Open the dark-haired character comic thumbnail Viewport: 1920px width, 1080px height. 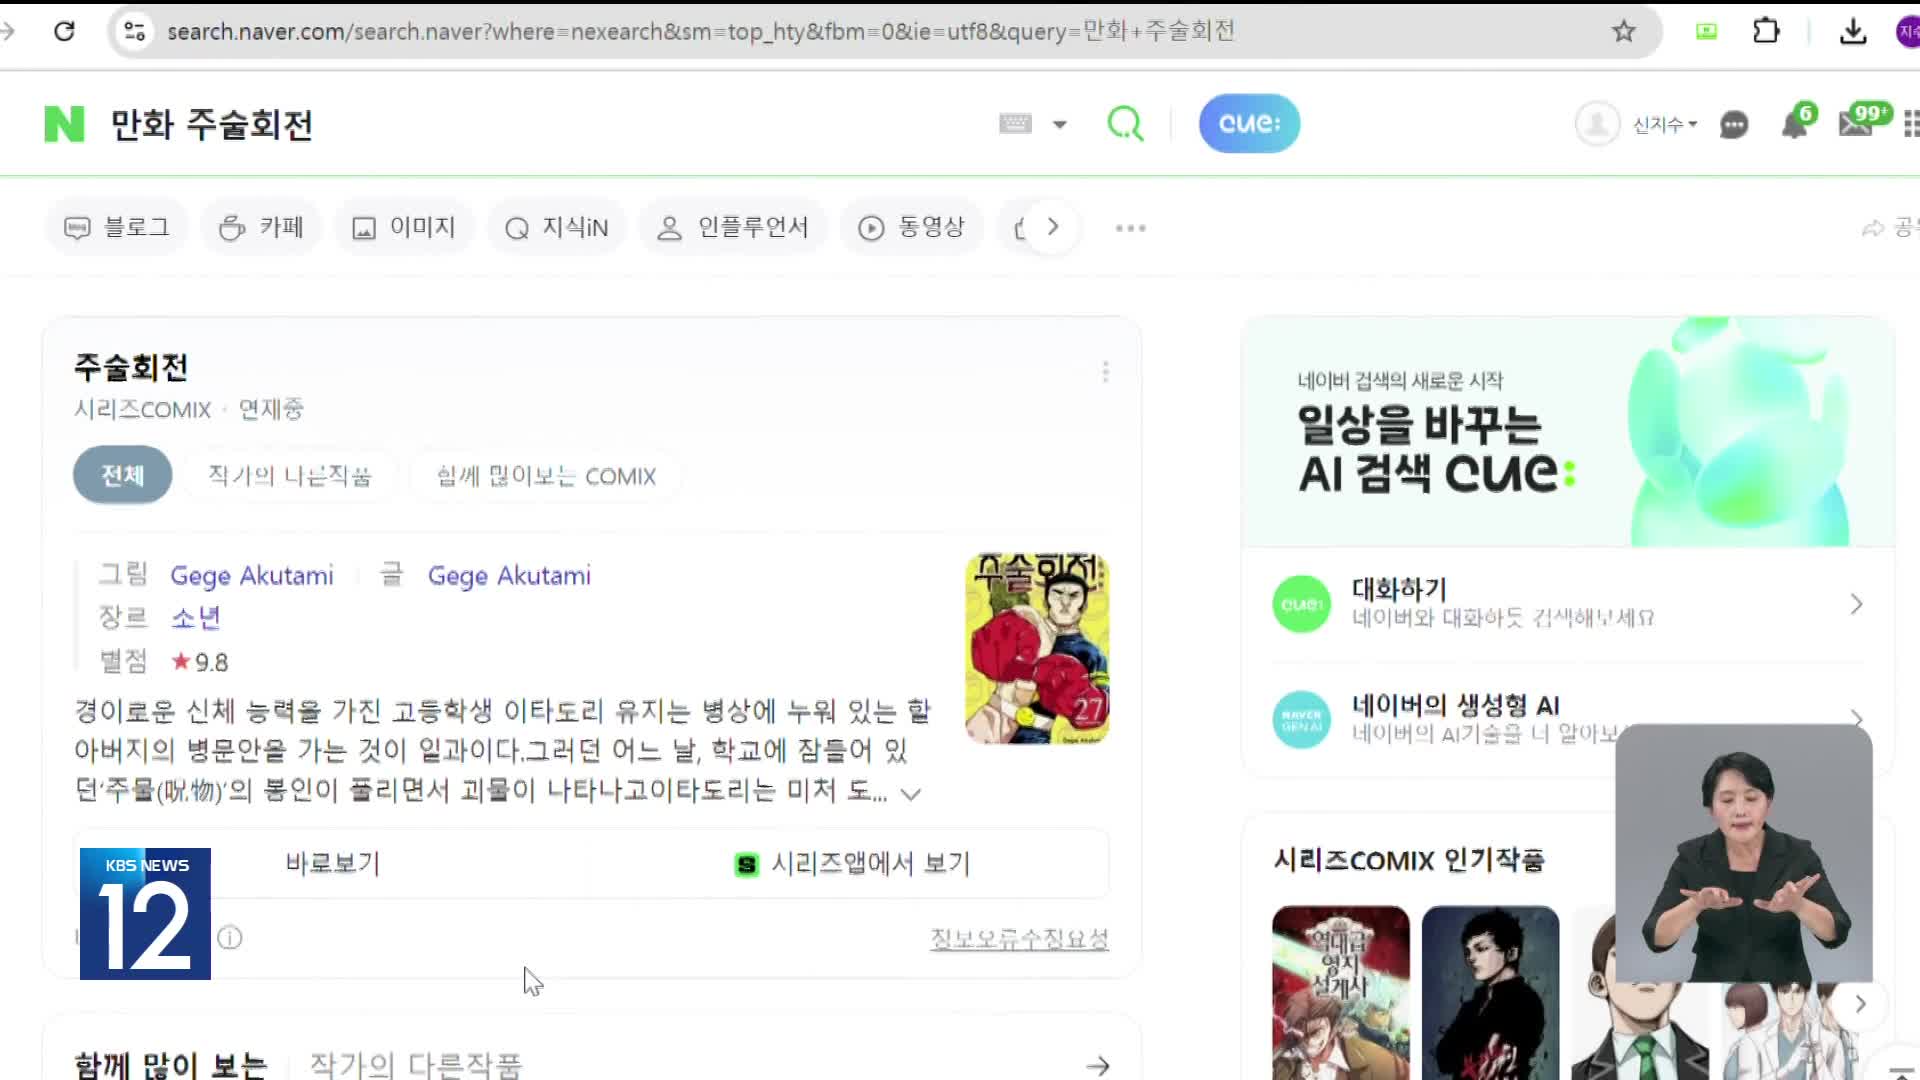tap(1490, 992)
